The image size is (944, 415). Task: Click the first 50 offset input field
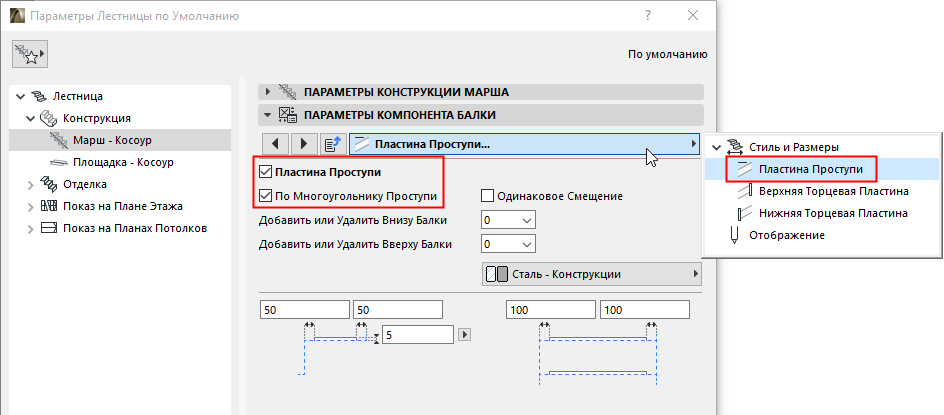(x=305, y=310)
